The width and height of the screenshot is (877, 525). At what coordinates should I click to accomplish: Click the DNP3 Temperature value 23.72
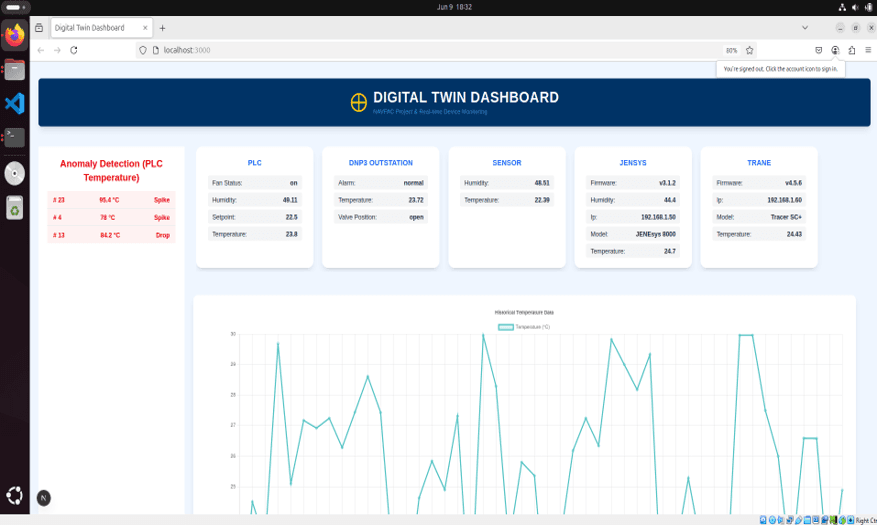pos(416,200)
